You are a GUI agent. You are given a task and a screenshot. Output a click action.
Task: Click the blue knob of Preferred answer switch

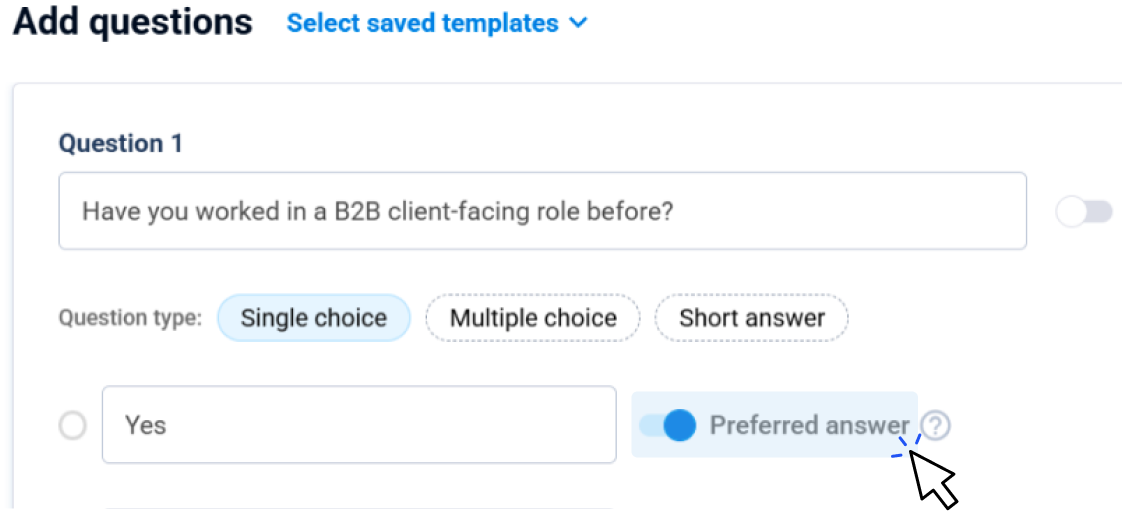(679, 426)
